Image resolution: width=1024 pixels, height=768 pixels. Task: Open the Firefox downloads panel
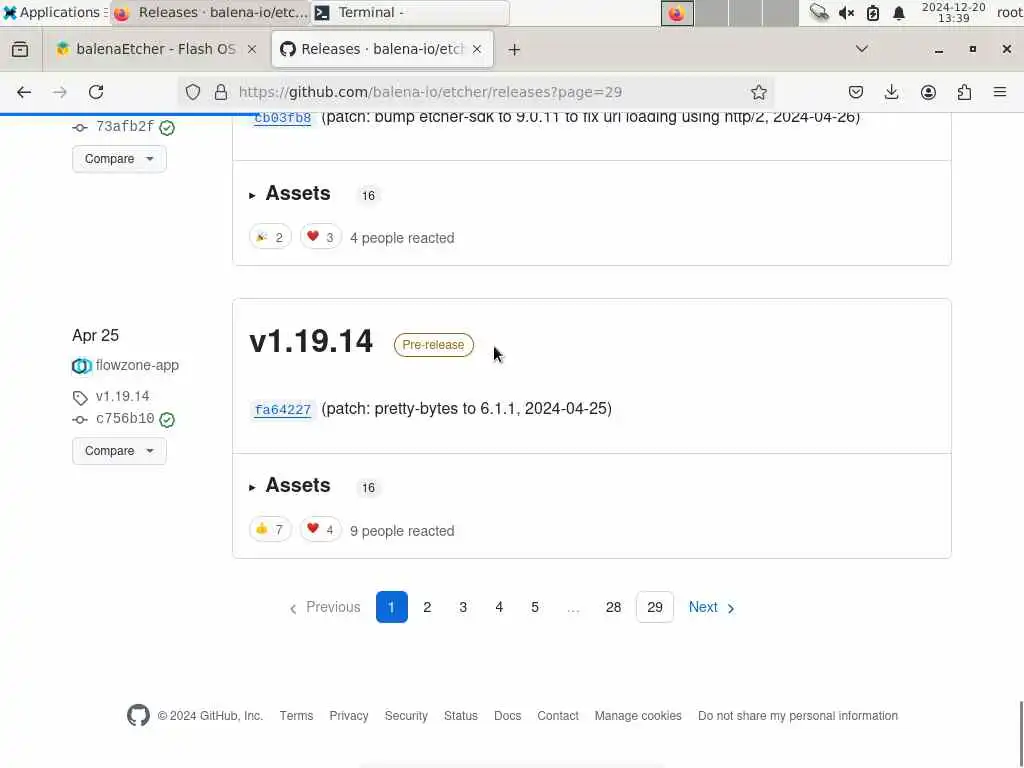point(891,92)
